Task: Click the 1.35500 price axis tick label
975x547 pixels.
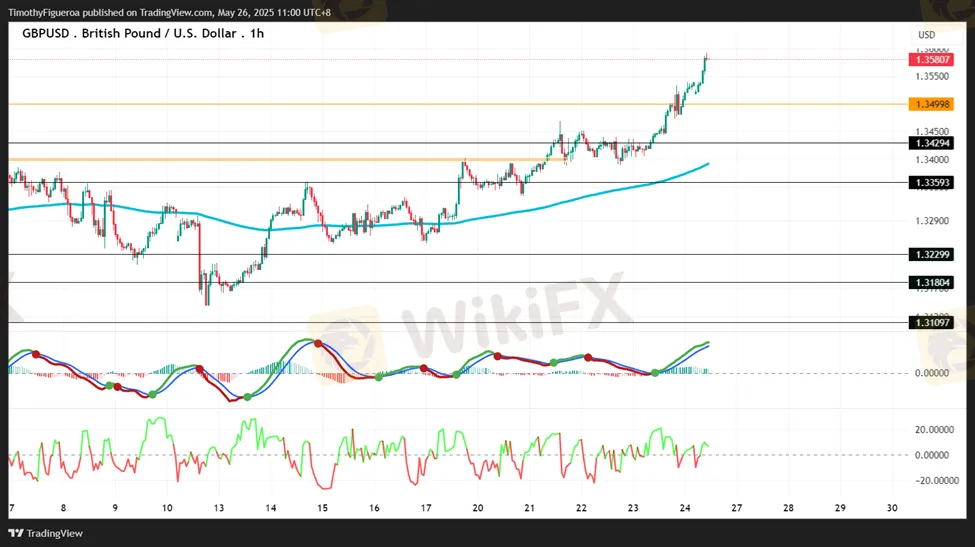Action: click(x=931, y=76)
